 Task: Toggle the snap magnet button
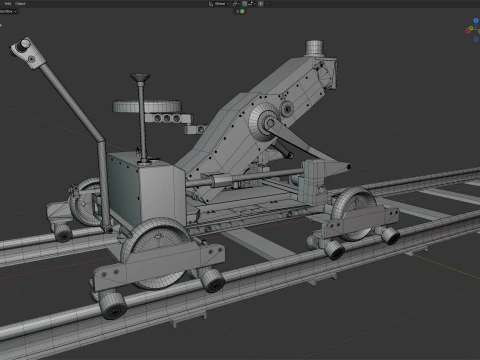coord(244,4)
